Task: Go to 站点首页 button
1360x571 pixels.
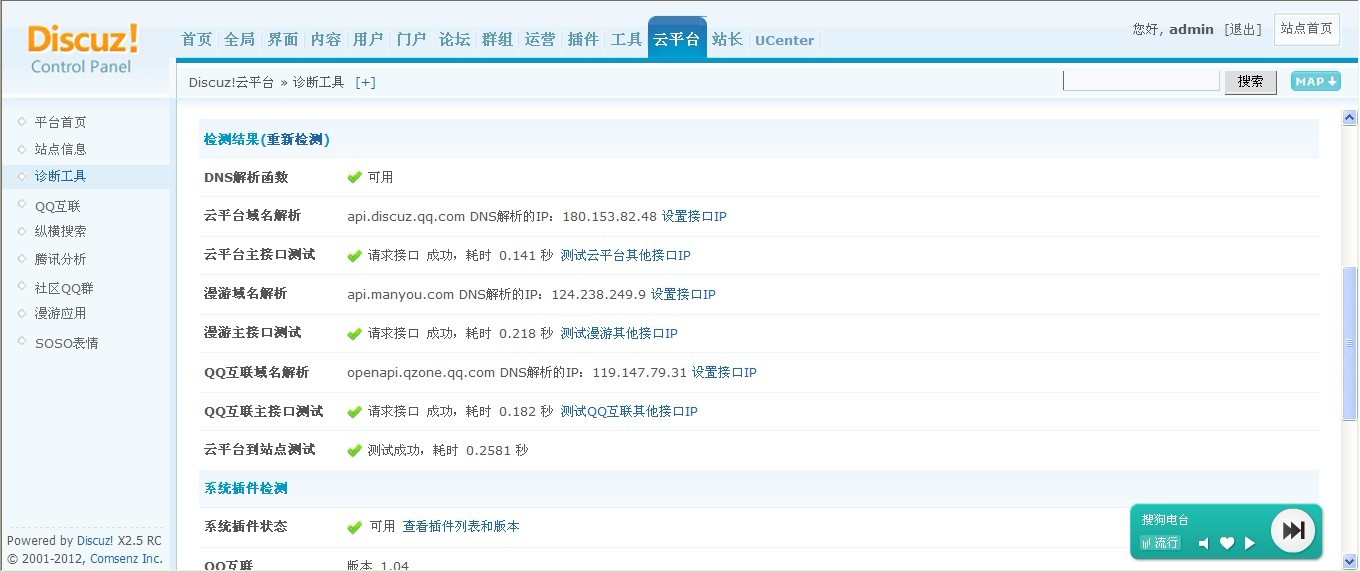Action: coord(1307,29)
